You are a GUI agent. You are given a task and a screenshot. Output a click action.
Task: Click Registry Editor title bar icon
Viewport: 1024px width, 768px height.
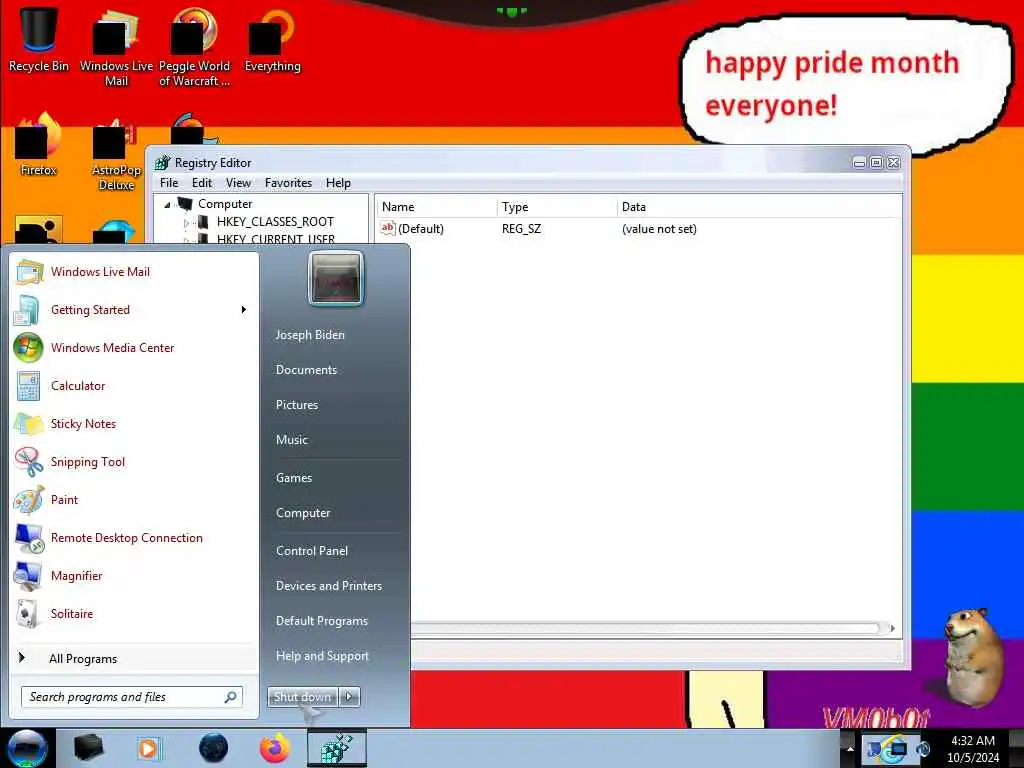click(162, 163)
